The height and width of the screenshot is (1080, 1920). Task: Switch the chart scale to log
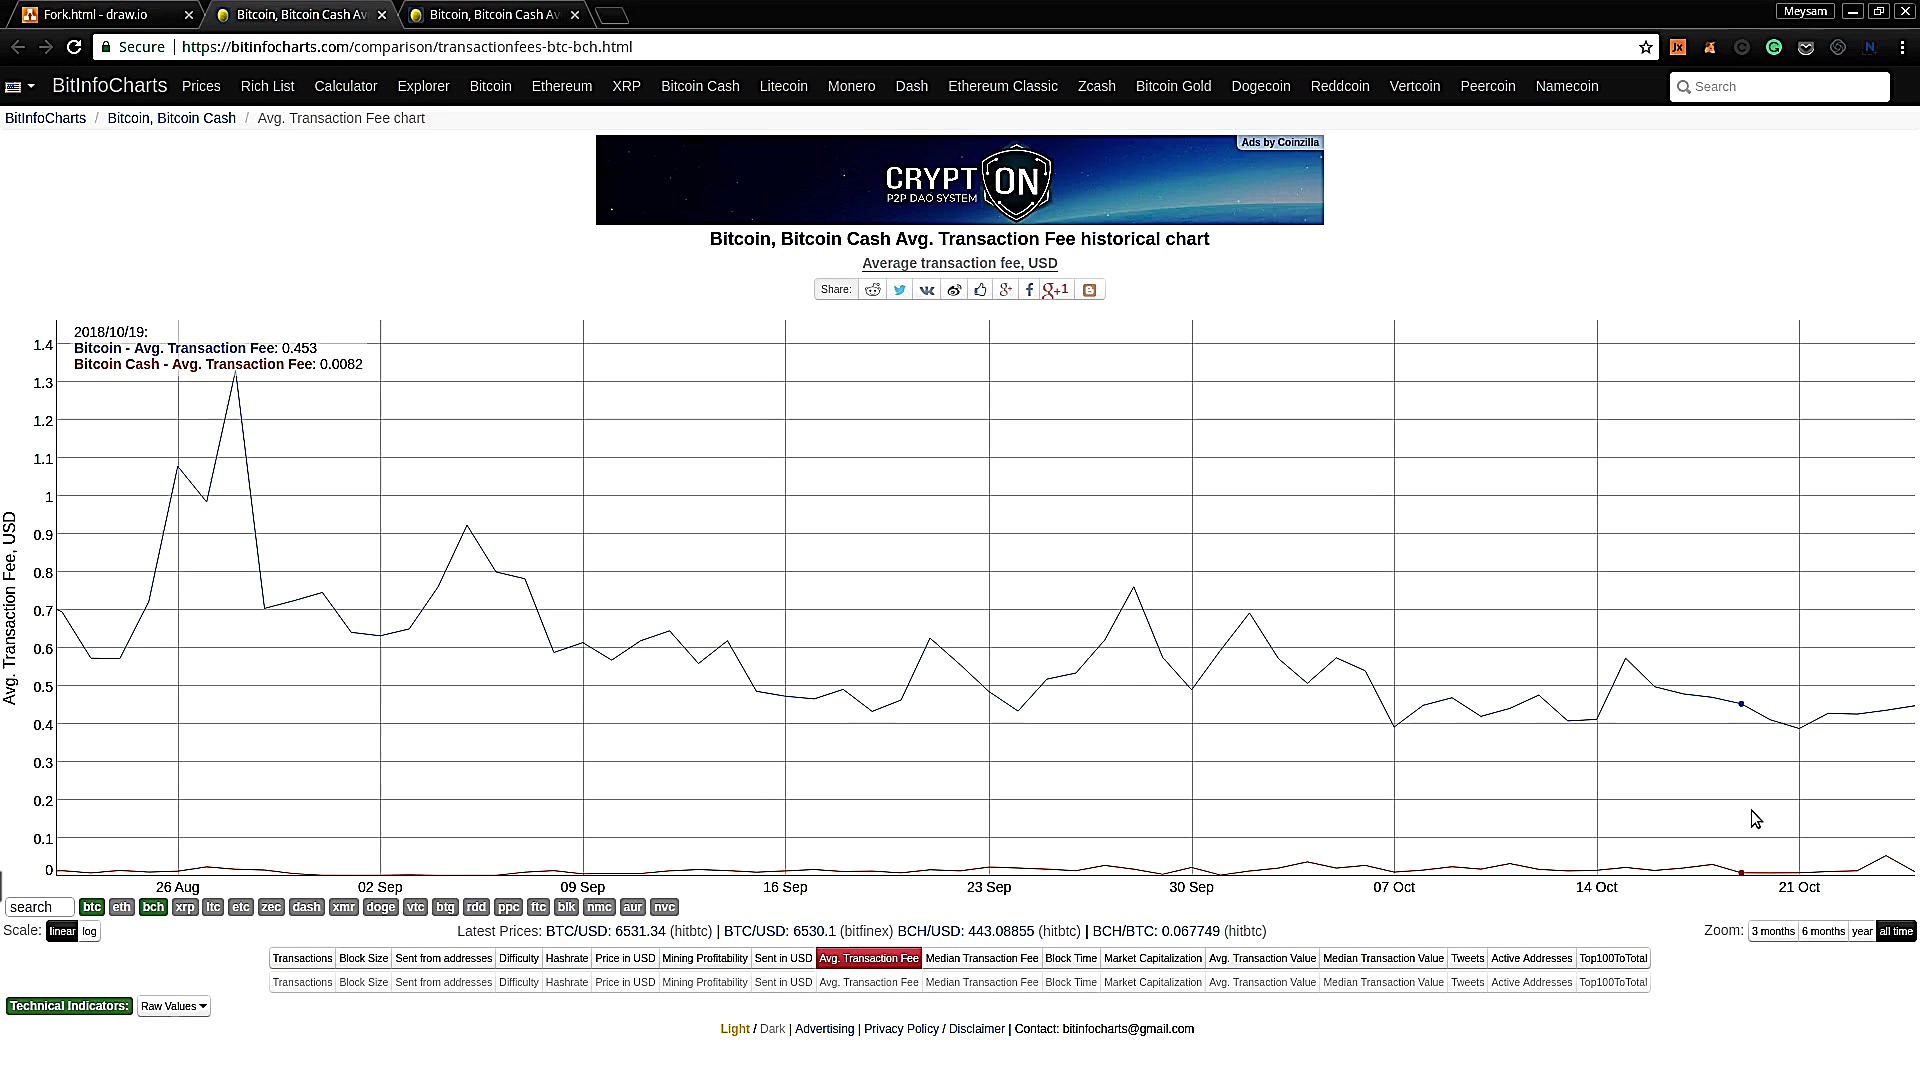90,932
